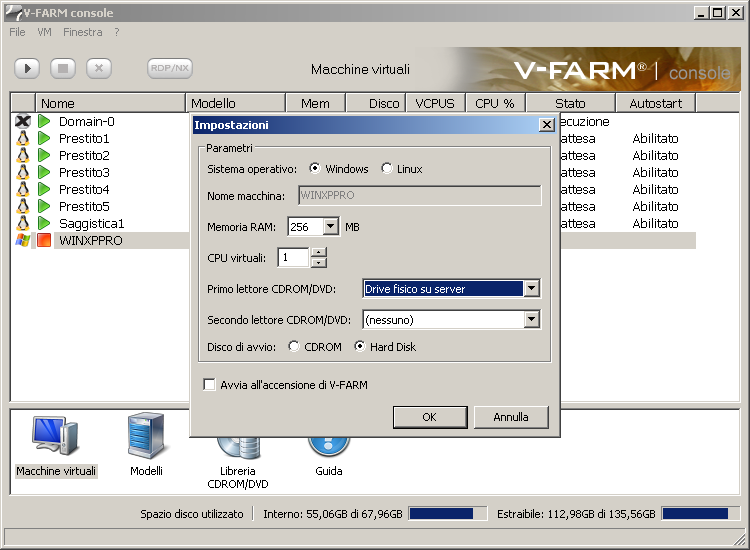
Task: Select Windows as operating system
Action: pyautogui.click(x=314, y=168)
